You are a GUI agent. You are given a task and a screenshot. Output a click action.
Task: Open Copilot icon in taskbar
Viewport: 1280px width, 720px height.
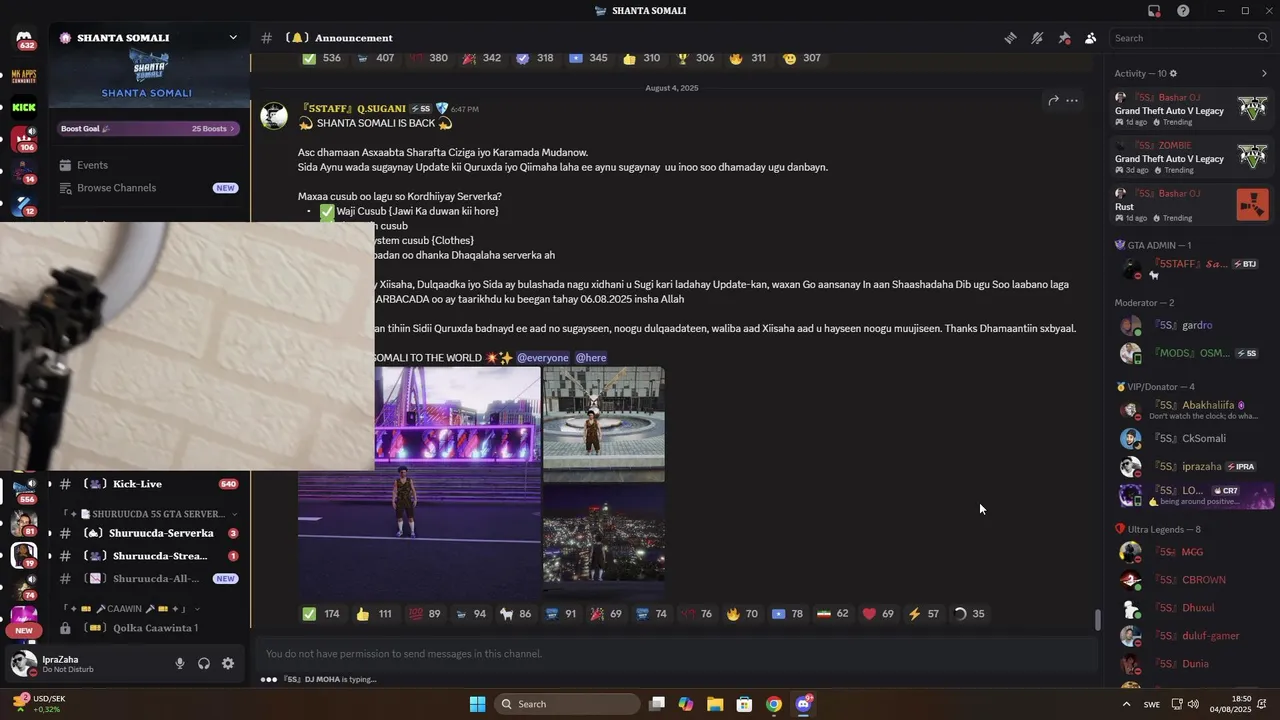(x=686, y=704)
